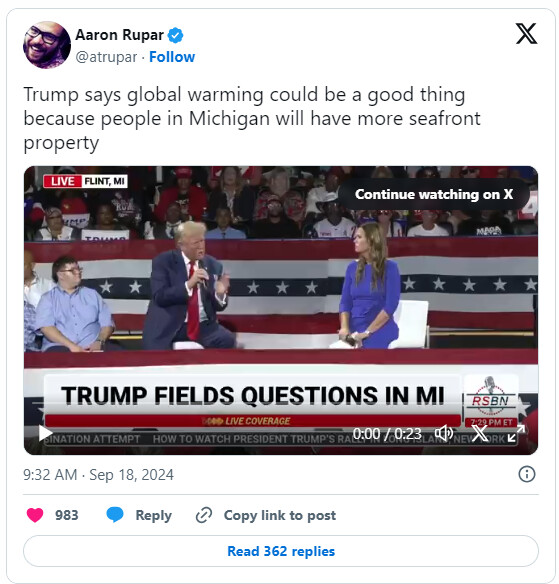Click the X logo in top right corner
The width and height of the screenshot is (559, 584).
[526, 34]
